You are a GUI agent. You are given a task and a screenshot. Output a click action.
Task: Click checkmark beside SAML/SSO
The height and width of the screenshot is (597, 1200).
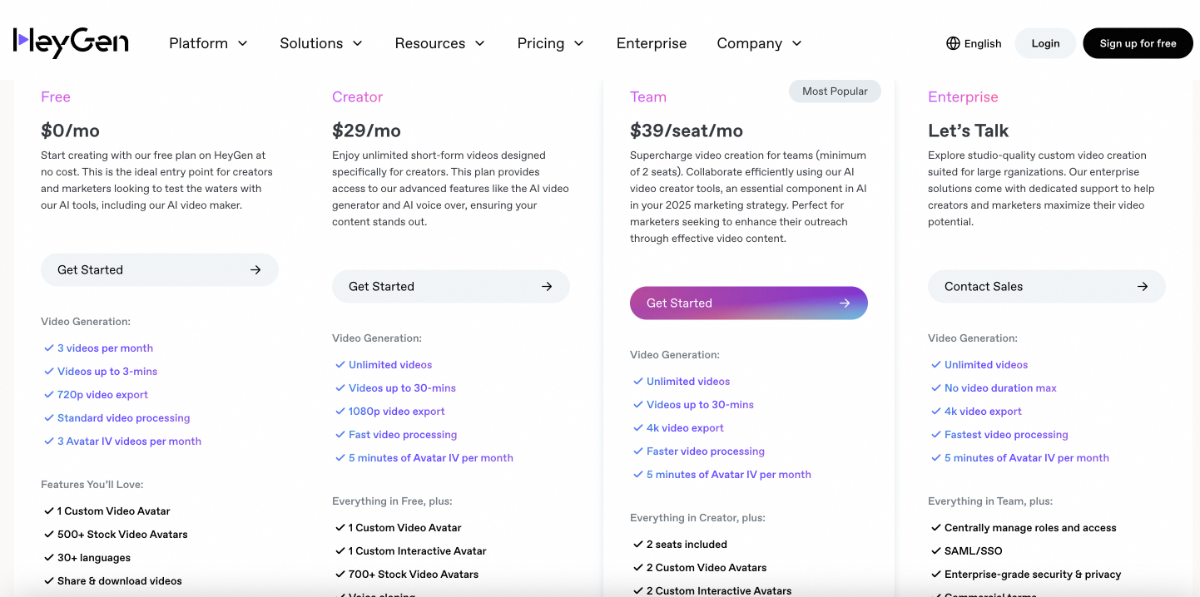pyautogui.click(x=935, y=551)
